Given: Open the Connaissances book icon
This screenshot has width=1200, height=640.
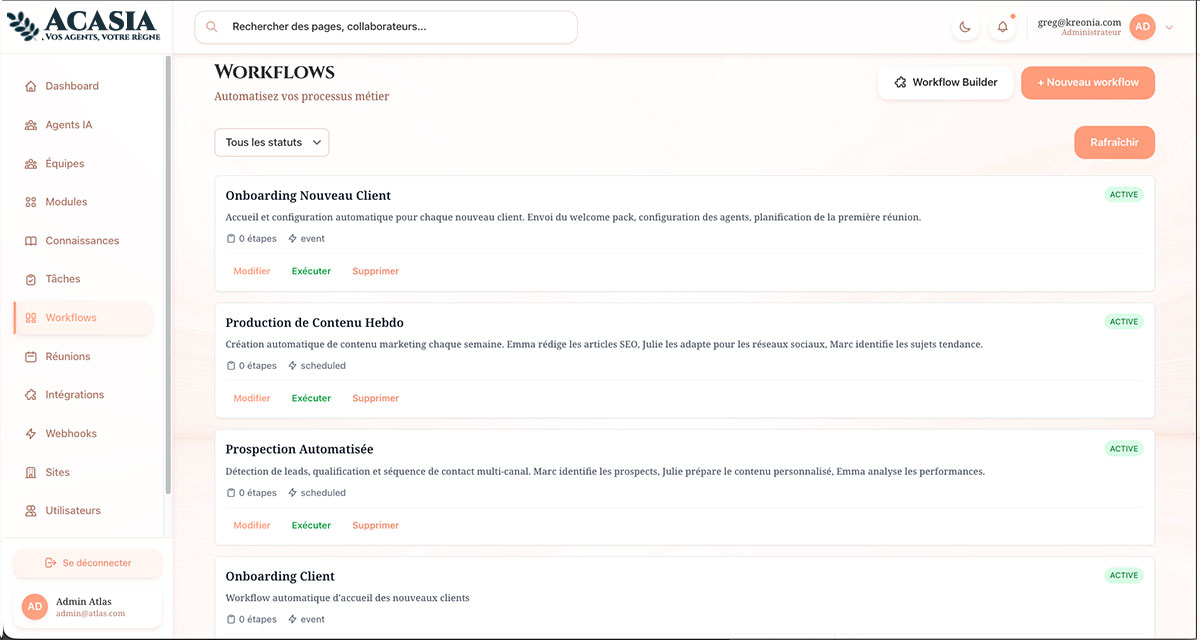Looking at the screenshot, I should coord(31,241).
